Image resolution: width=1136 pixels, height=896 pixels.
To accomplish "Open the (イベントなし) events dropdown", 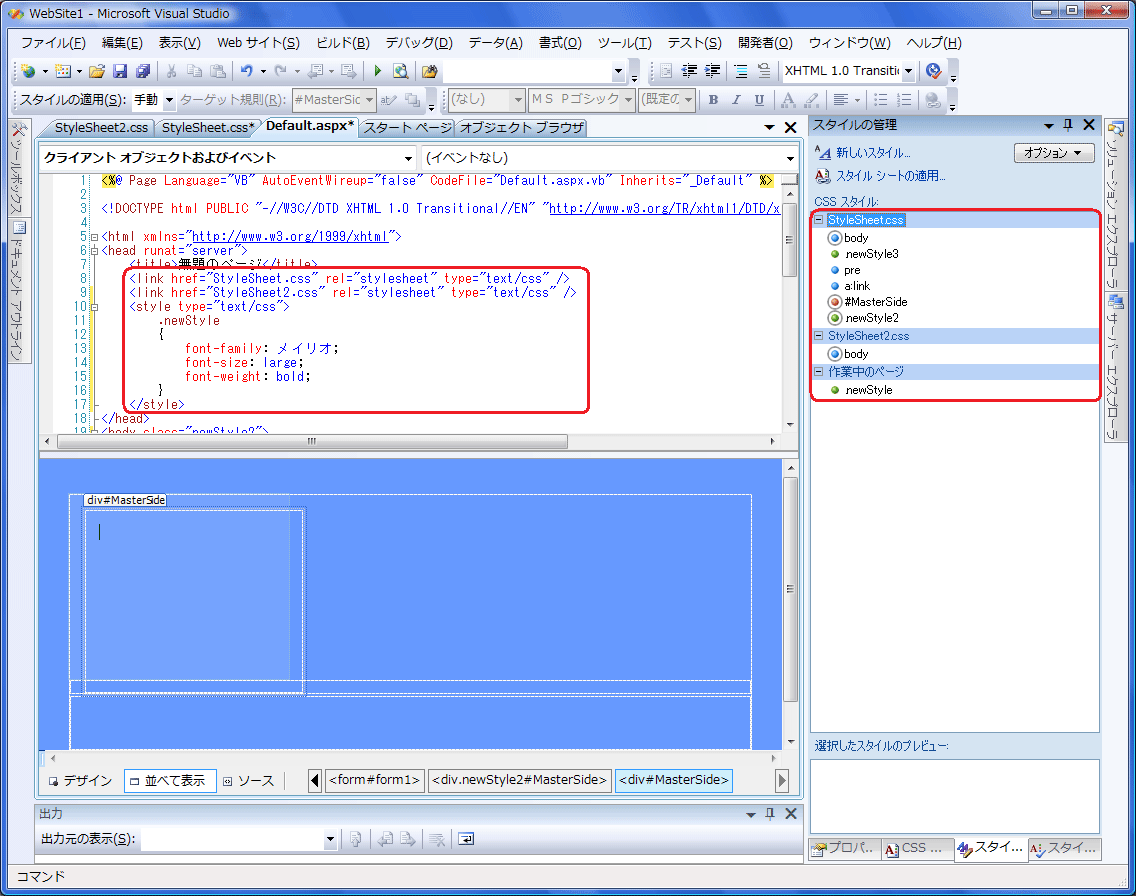I will [x=790, y=158].
